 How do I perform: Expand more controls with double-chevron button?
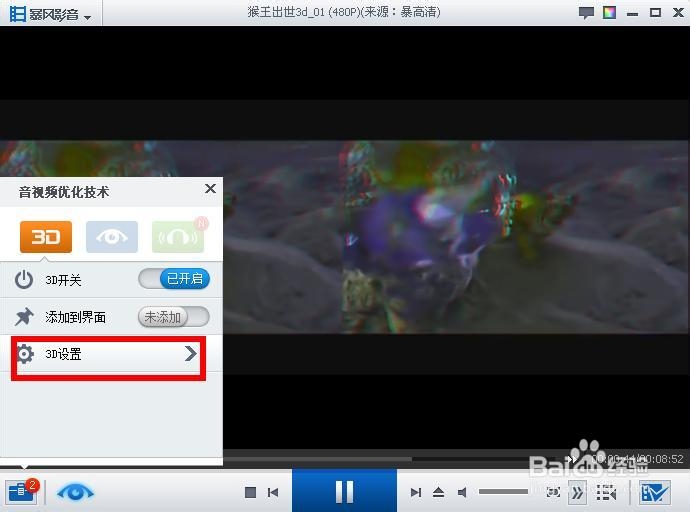(x=577, y=492)
